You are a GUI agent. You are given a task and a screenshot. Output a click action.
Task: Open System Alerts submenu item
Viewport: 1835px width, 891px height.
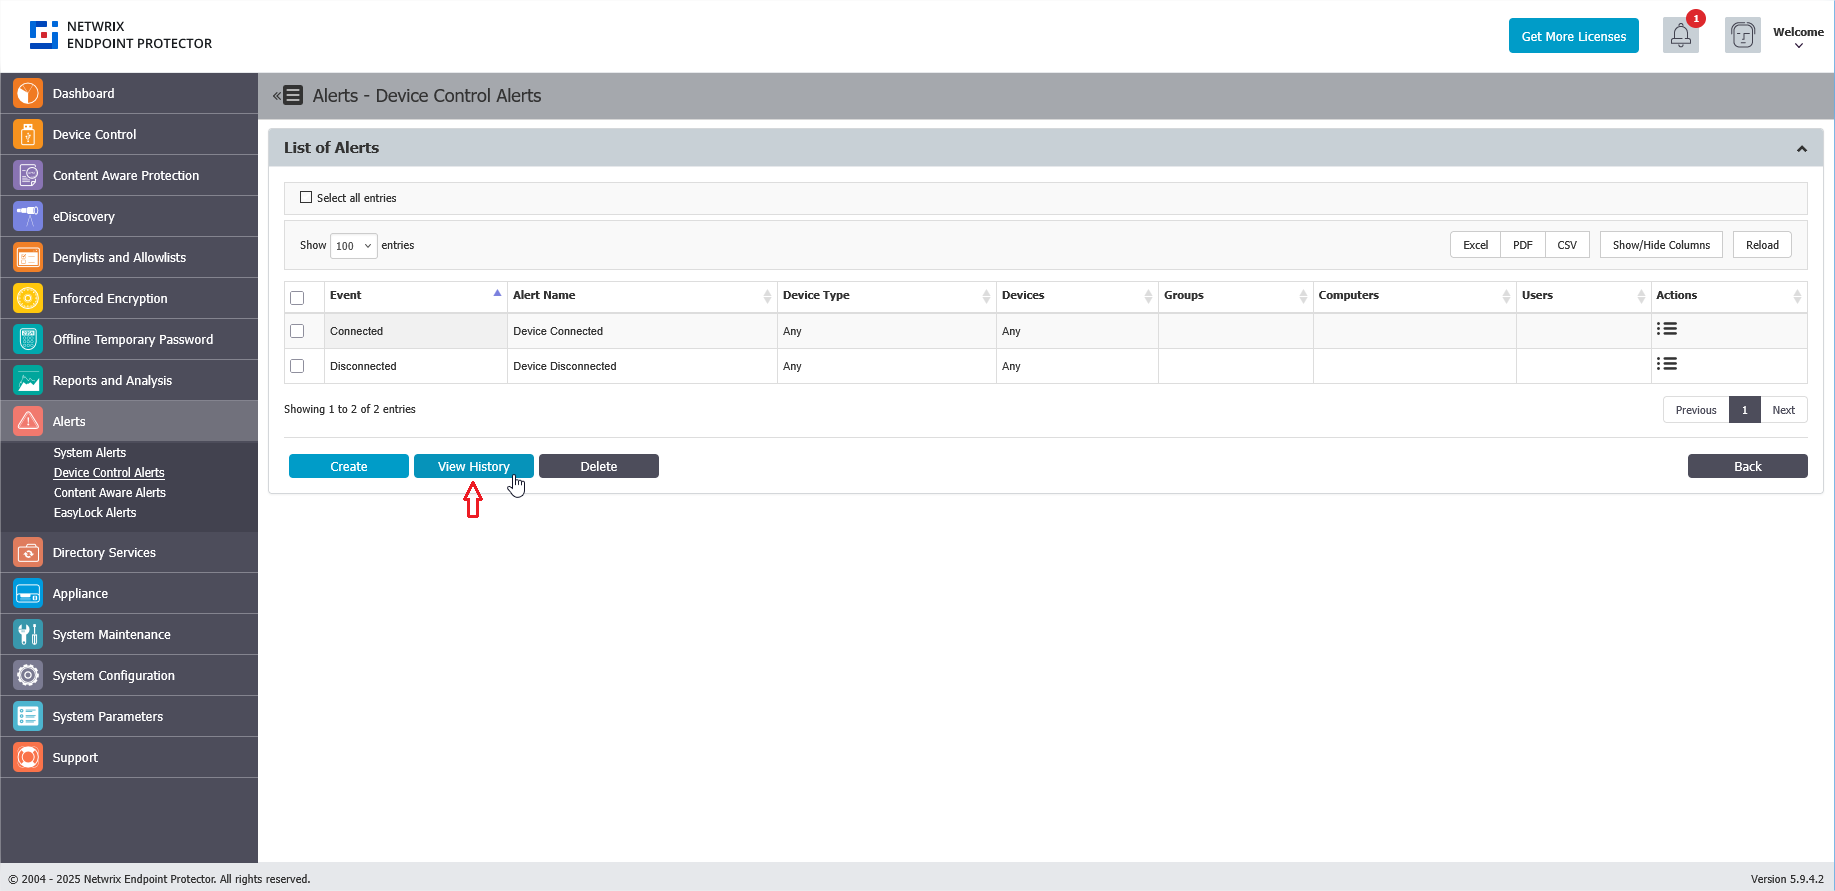(90, 453)
